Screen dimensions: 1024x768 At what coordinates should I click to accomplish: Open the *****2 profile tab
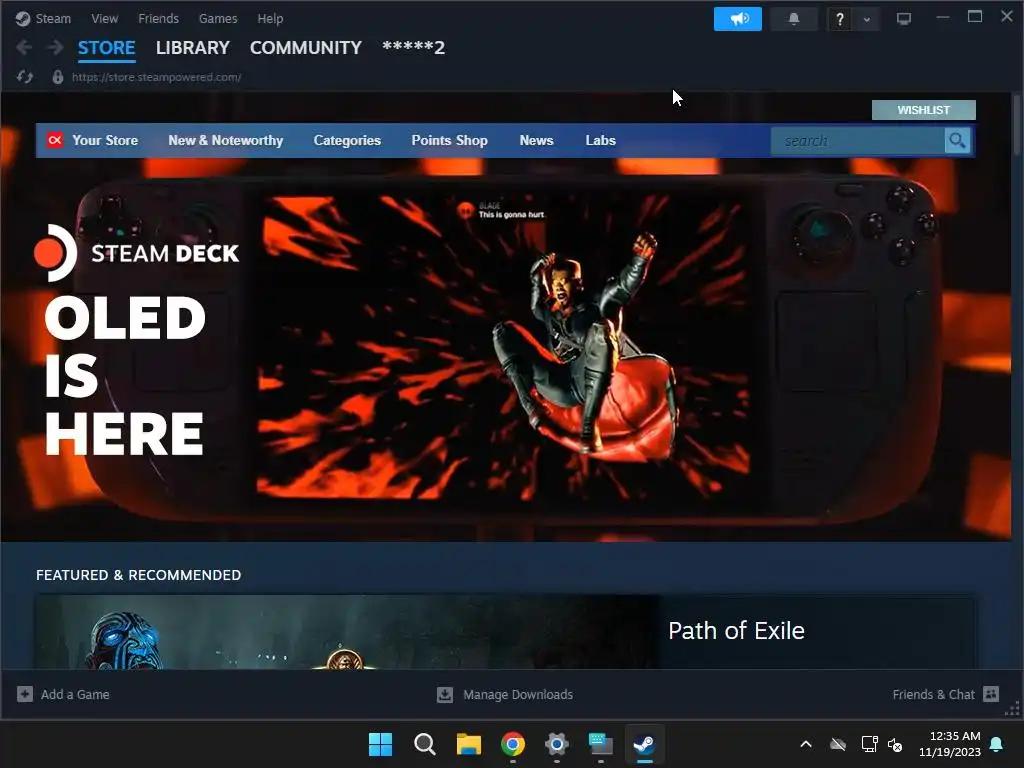tap(413, 48)
